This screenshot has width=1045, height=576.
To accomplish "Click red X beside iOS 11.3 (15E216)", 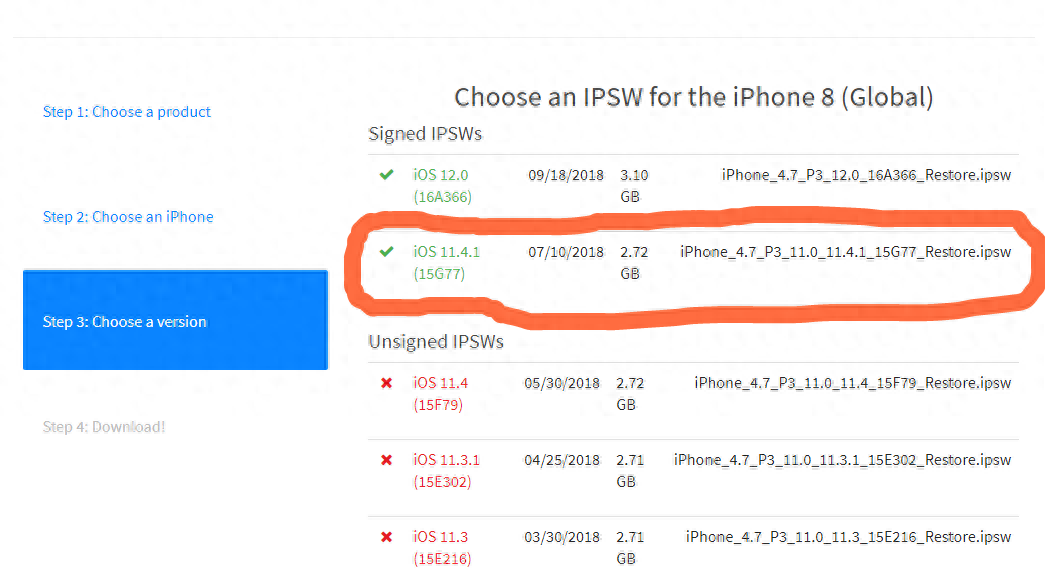I will tap(386, 537).
